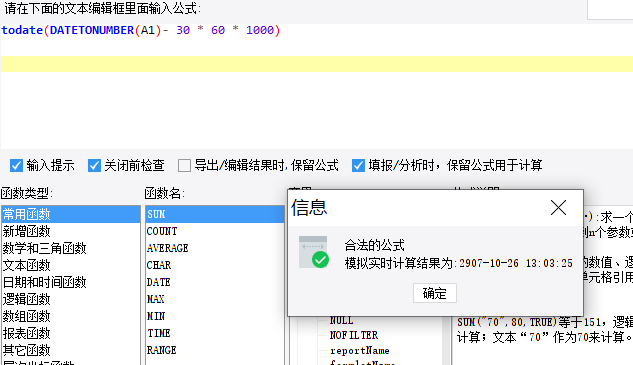
Task: Select 新增函数 category
Action: click(71, 231)
